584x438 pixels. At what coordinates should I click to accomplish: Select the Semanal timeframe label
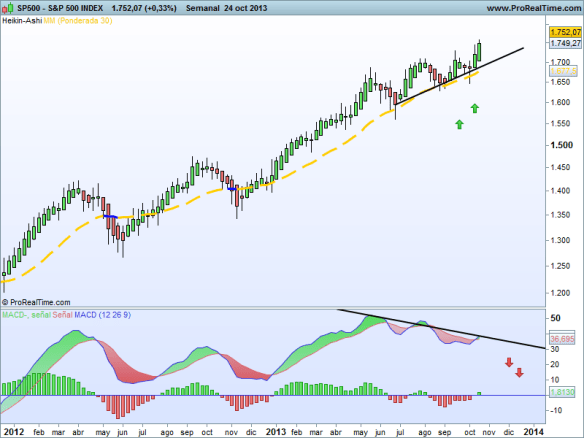click(x=202, y=8)
